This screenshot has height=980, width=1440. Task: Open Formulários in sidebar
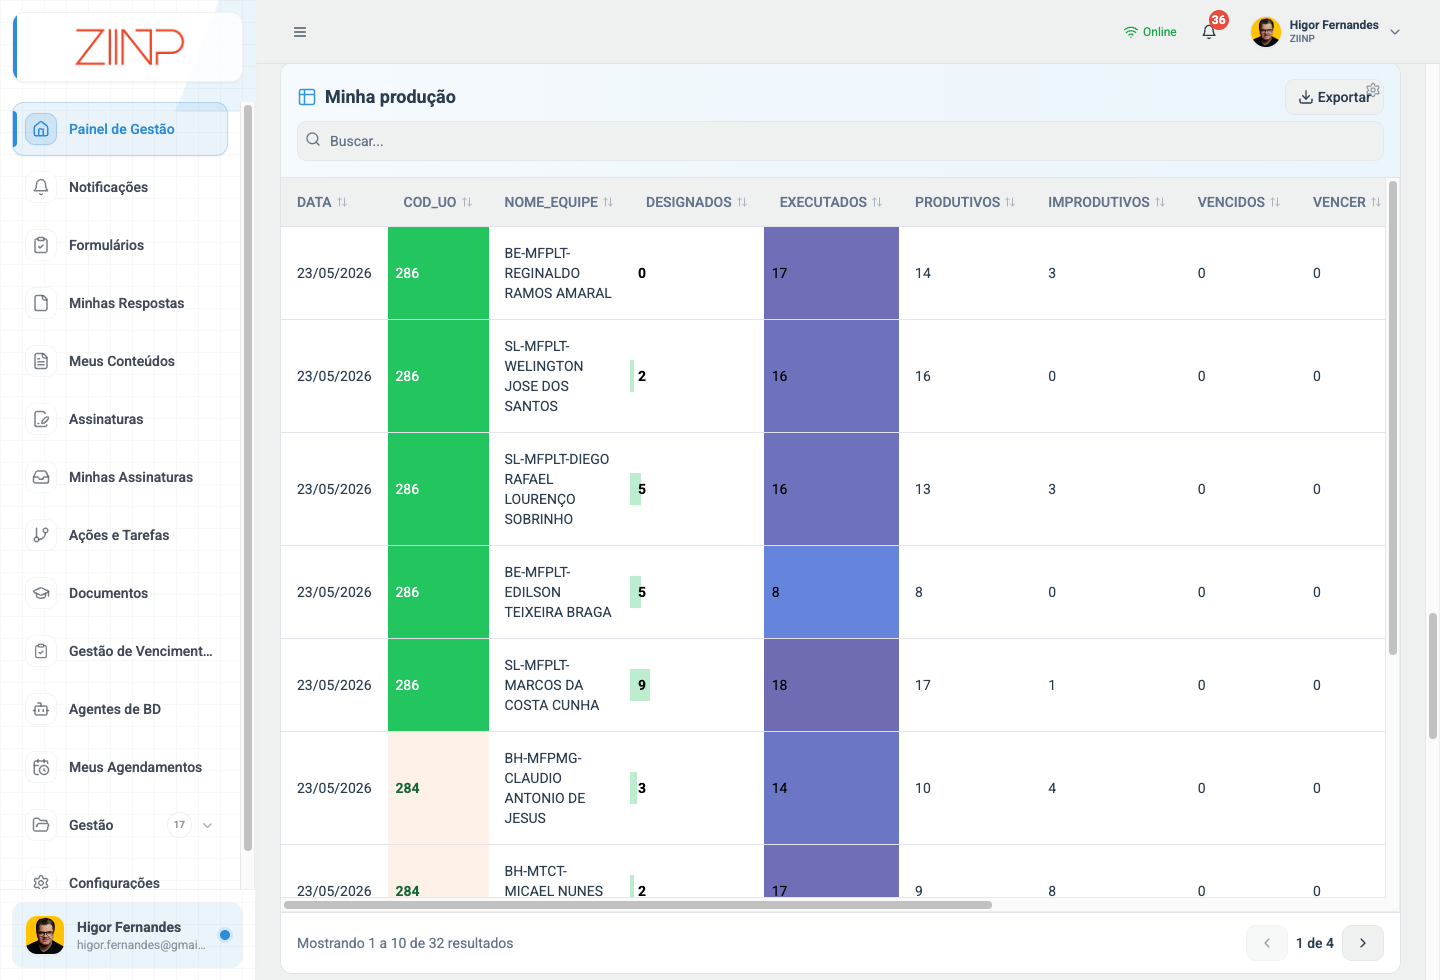click(x=121, y=245)
